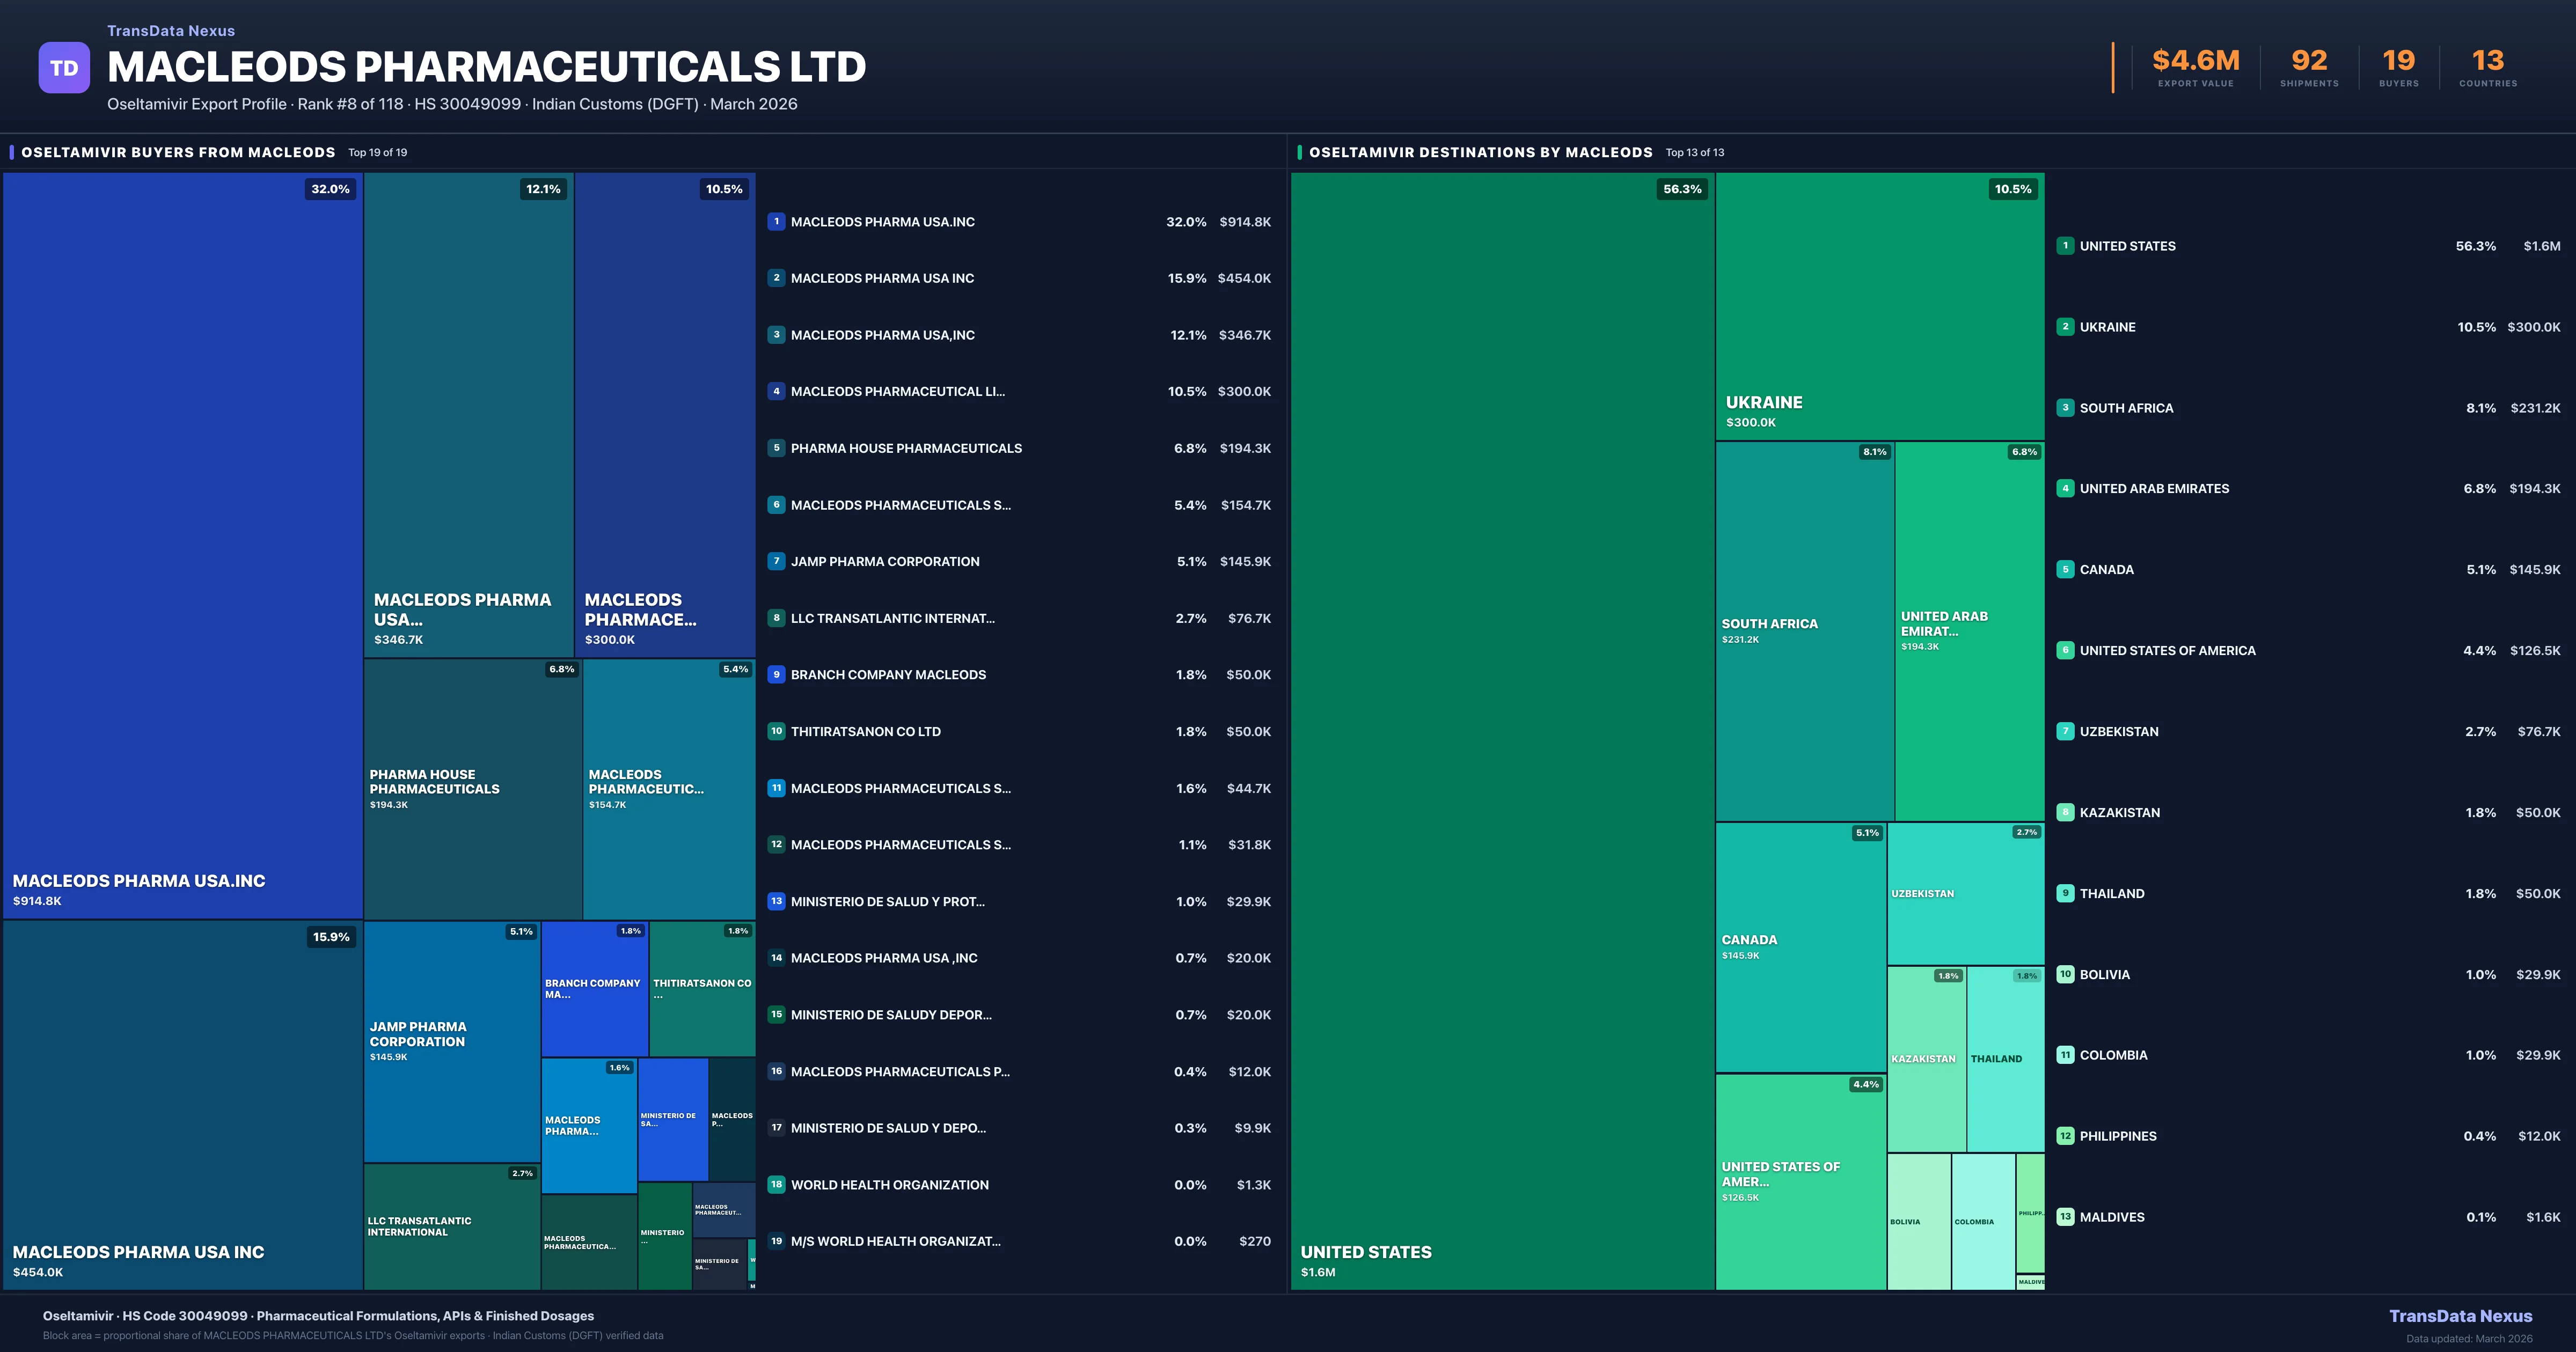
Task: Click the Oseltamivir Destinations By Macleods heading
Action: coord(1480,152)
